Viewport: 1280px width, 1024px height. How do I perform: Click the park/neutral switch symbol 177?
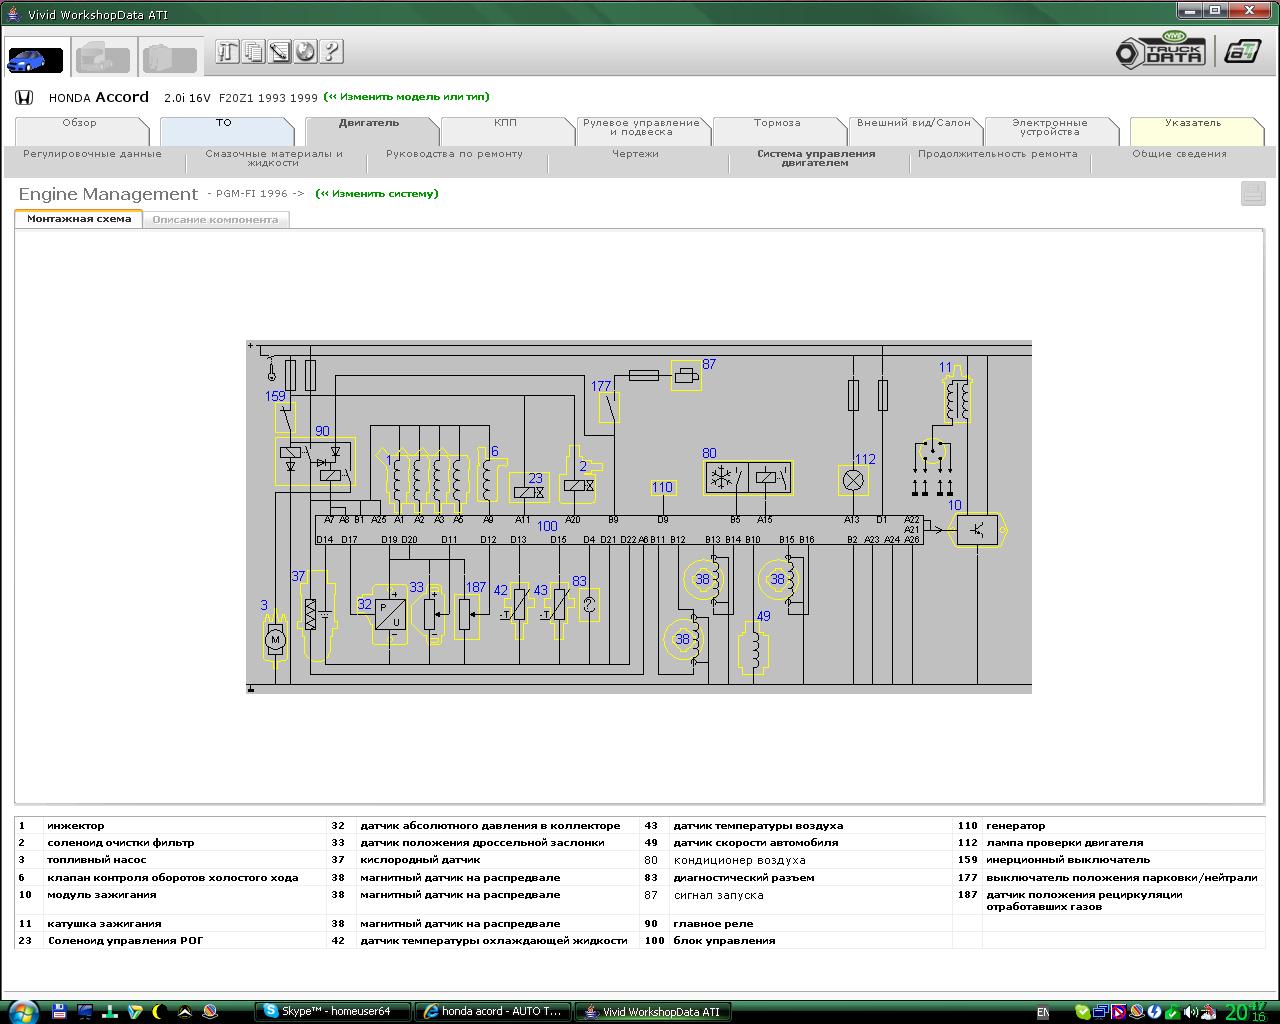[x=609, y=407]
